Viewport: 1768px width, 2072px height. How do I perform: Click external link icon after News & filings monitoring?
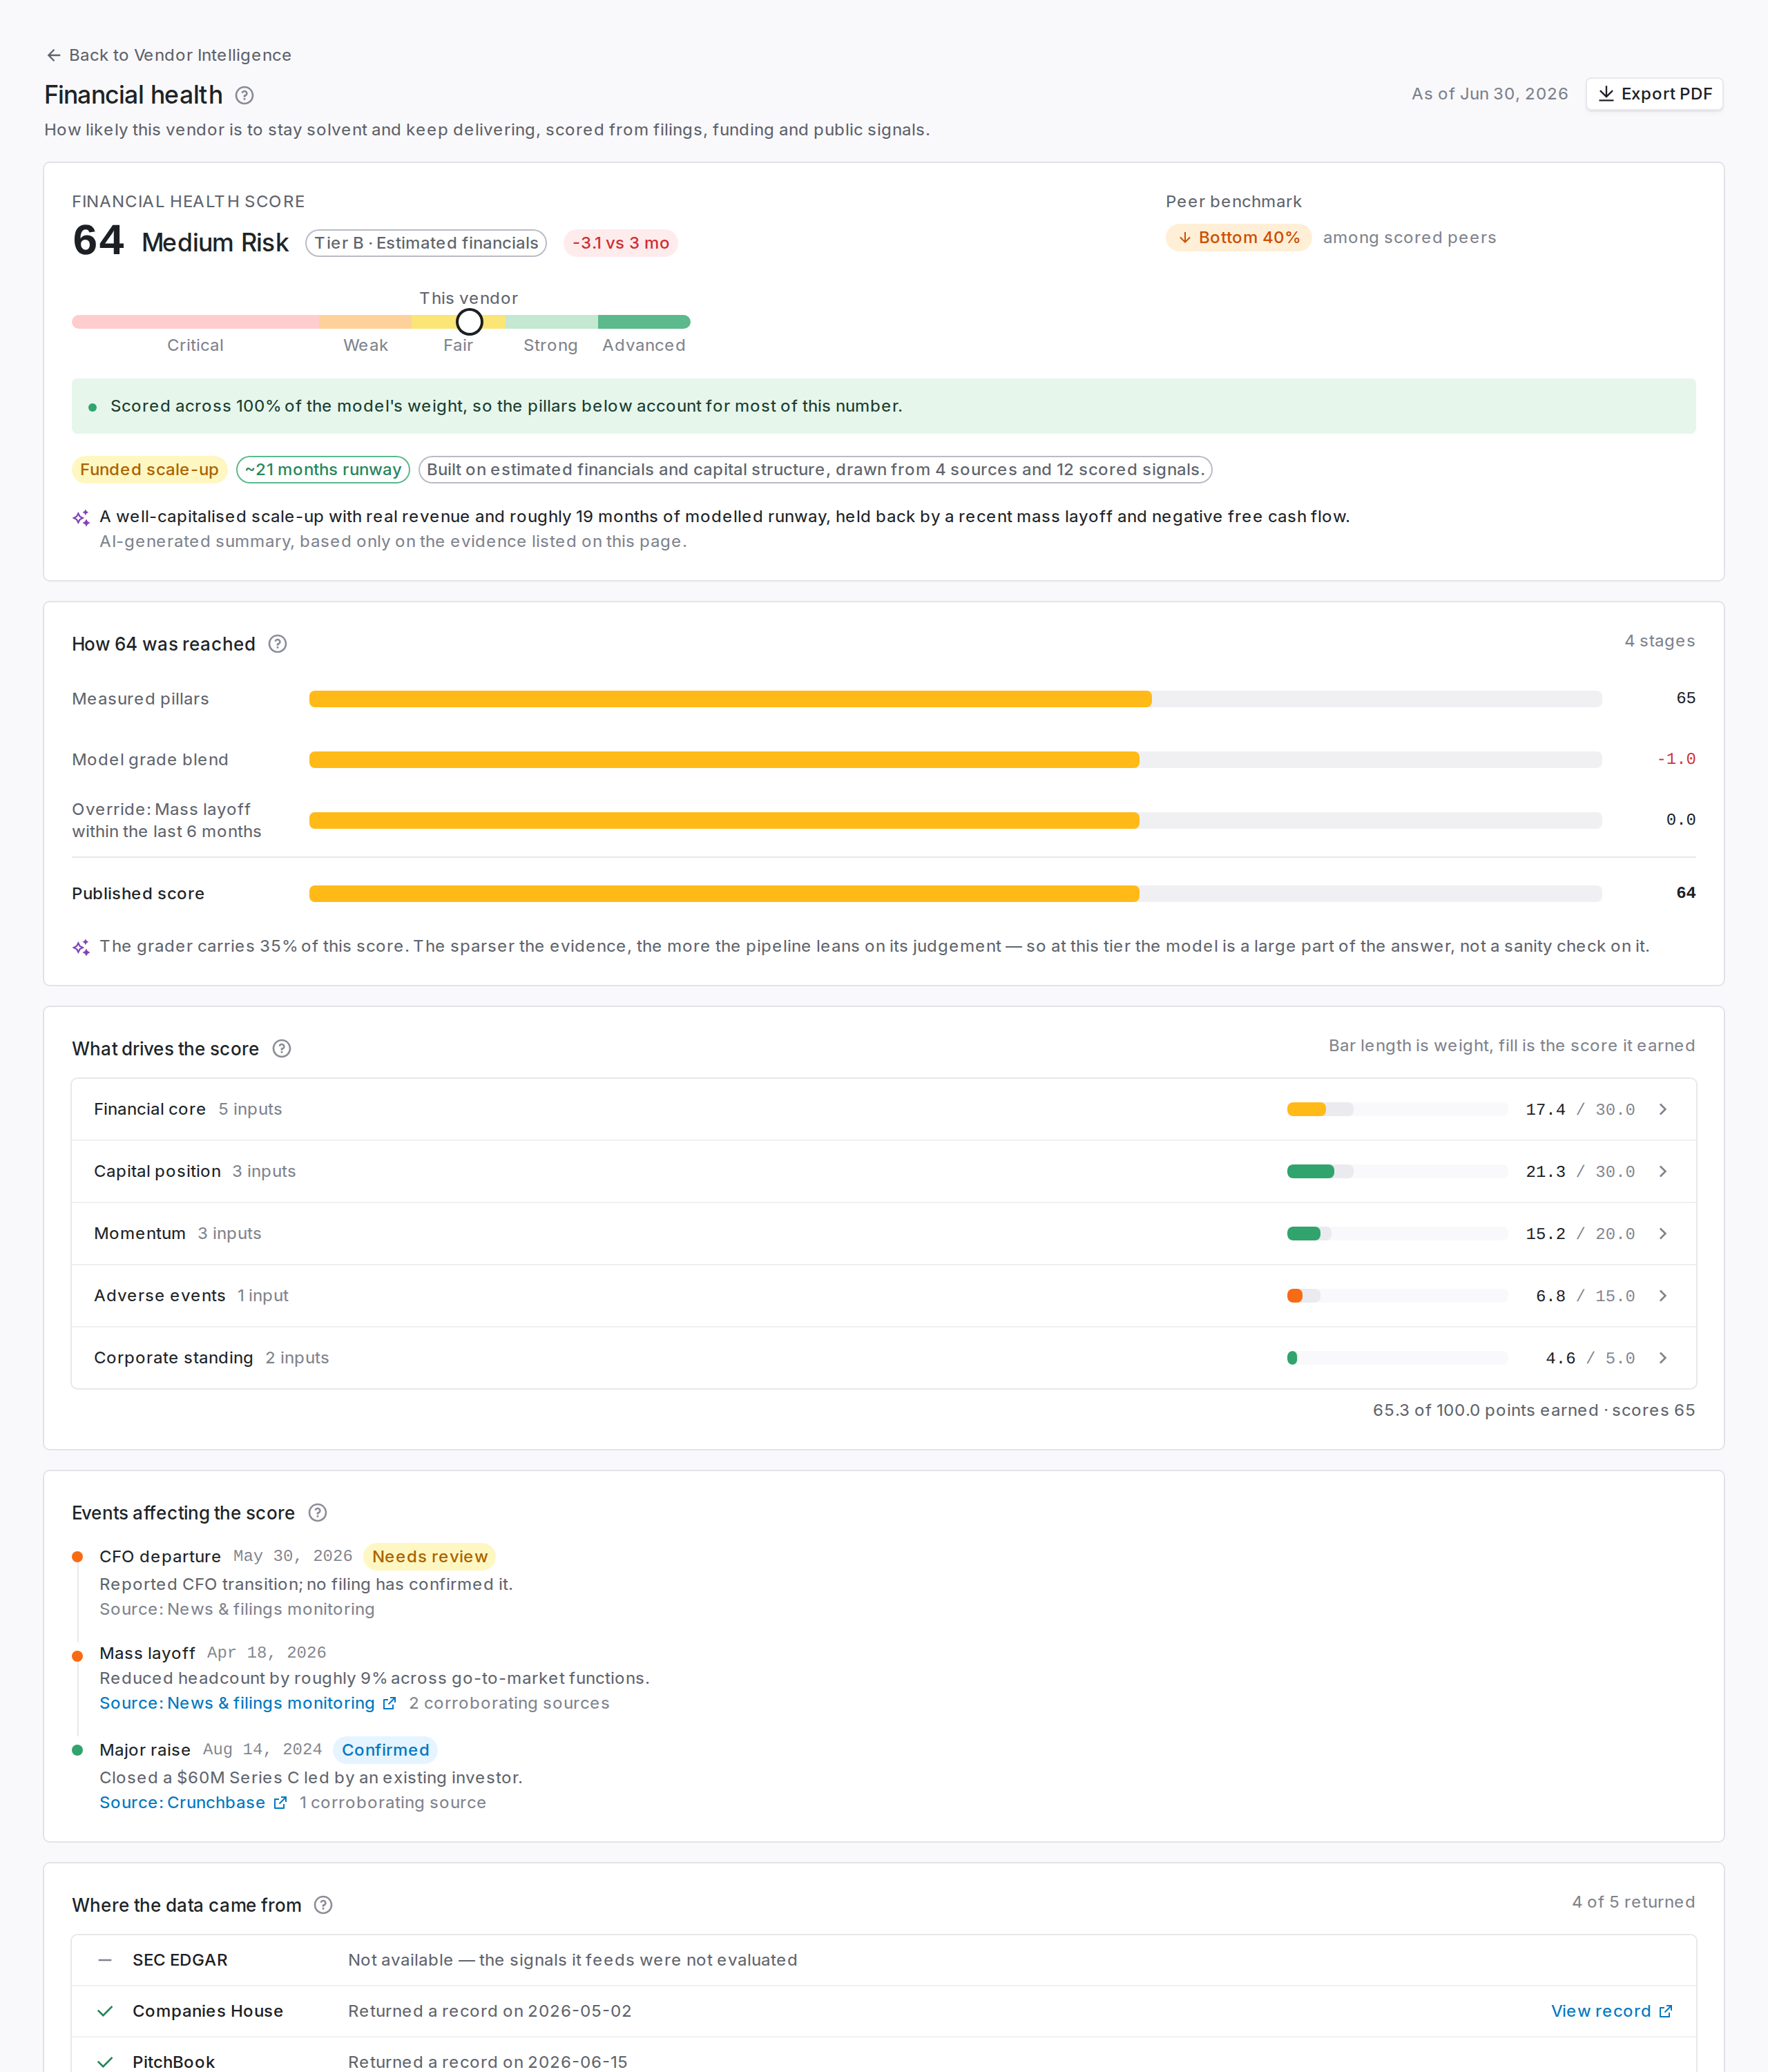[389, 1703]
